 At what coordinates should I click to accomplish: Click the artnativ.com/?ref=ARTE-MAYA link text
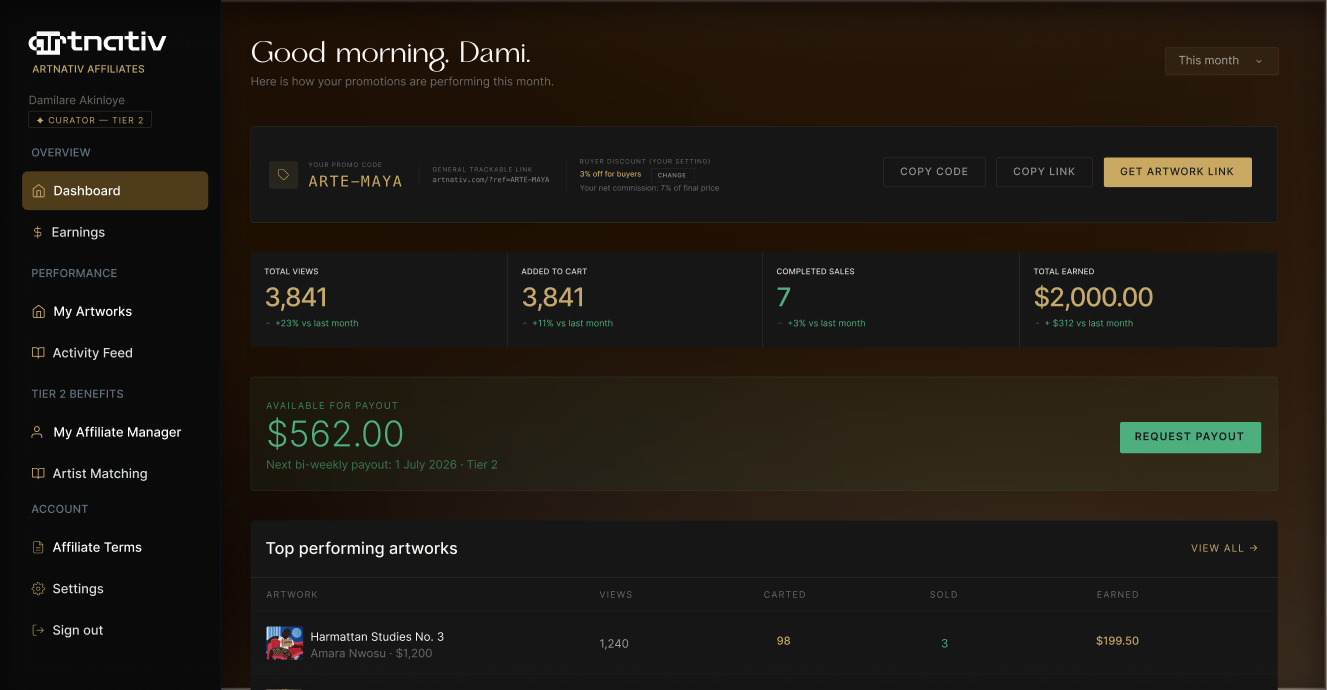491,180
